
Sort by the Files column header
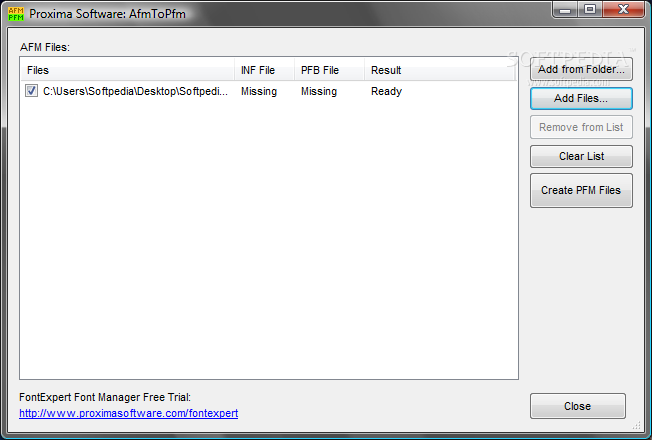(128, 70)
